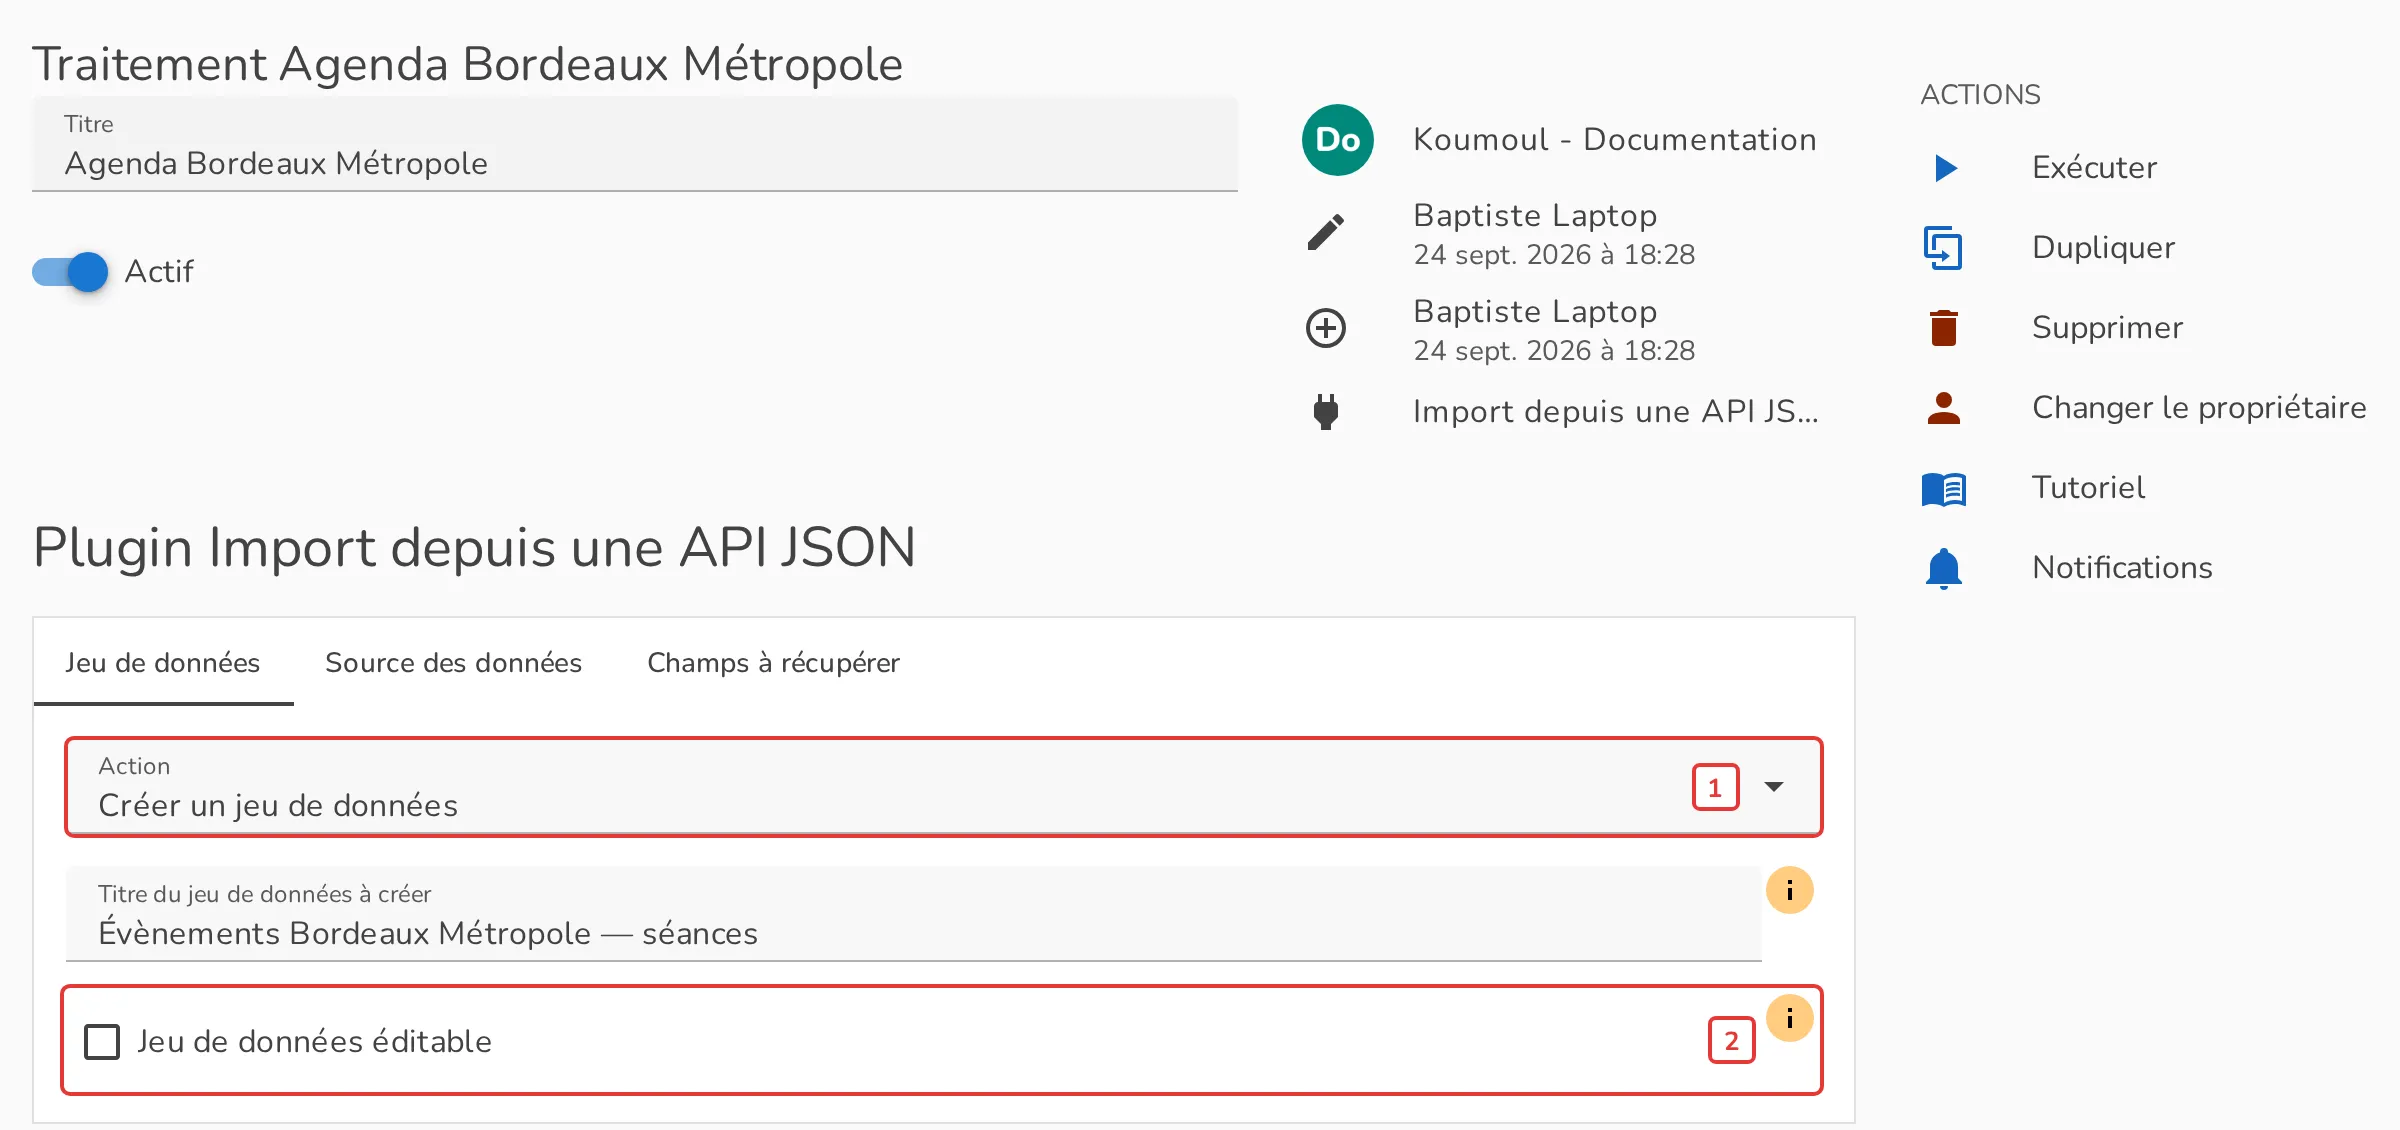Click the Notifications label
The height and width of the screenshot is (1130, 2400).
[x=2122, y=568]
